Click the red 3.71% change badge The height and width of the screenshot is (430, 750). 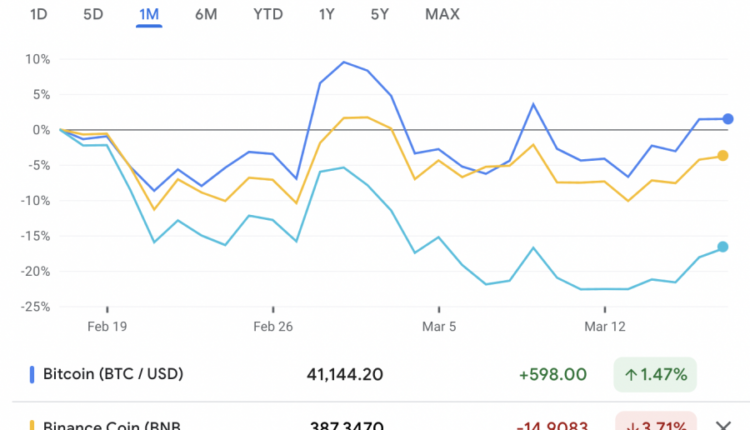tap(655, 425)
